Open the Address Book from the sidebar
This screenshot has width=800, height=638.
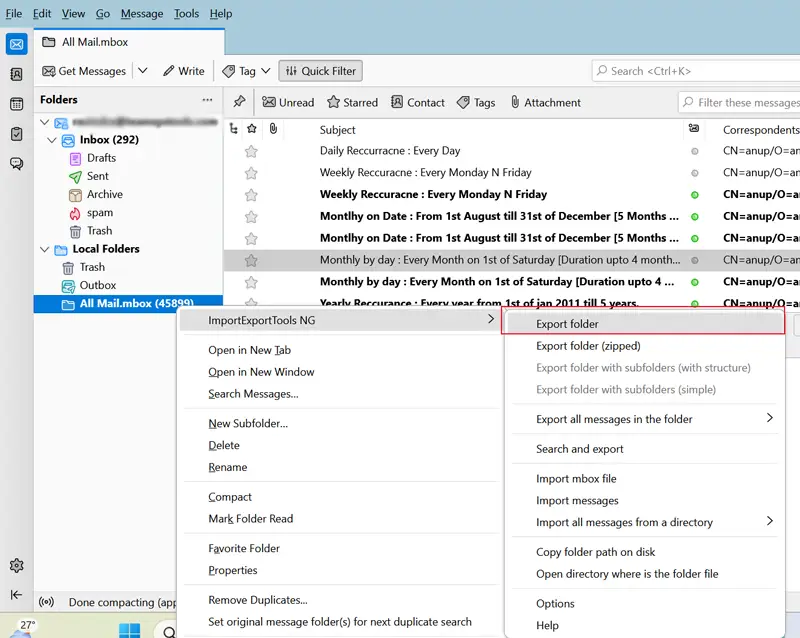(x=16, y=74)
